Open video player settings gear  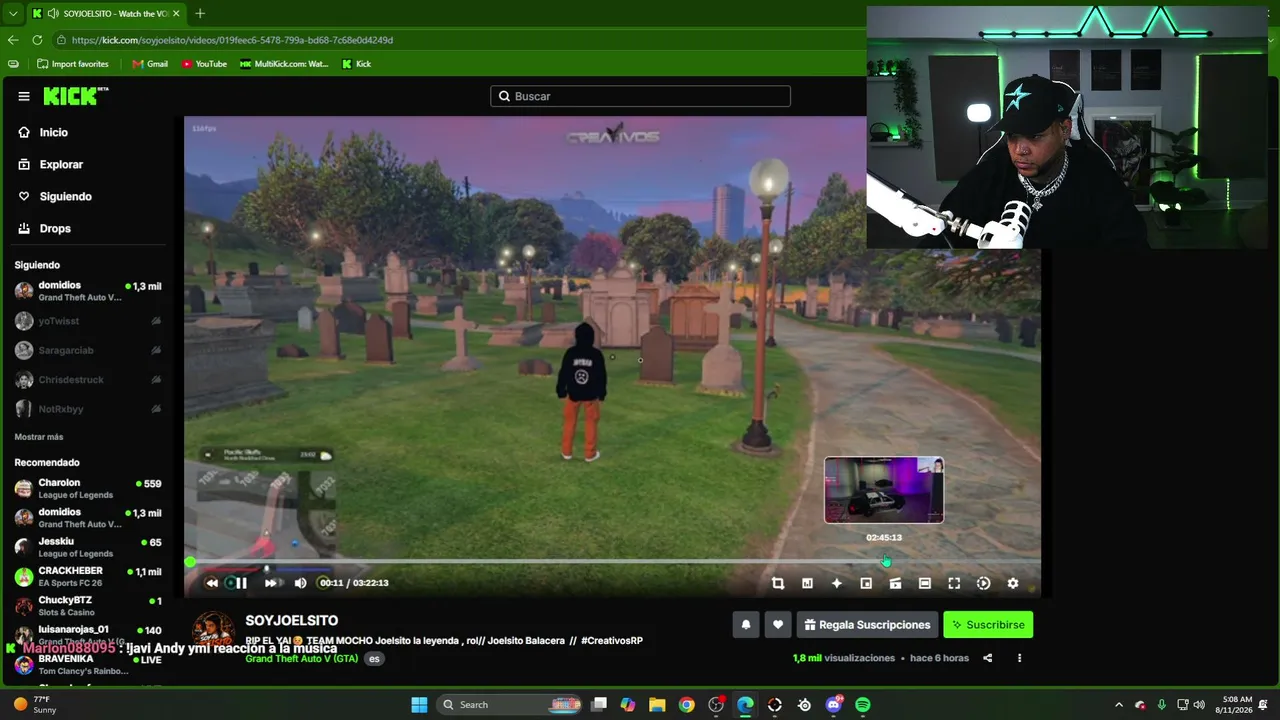point(1013,583)
